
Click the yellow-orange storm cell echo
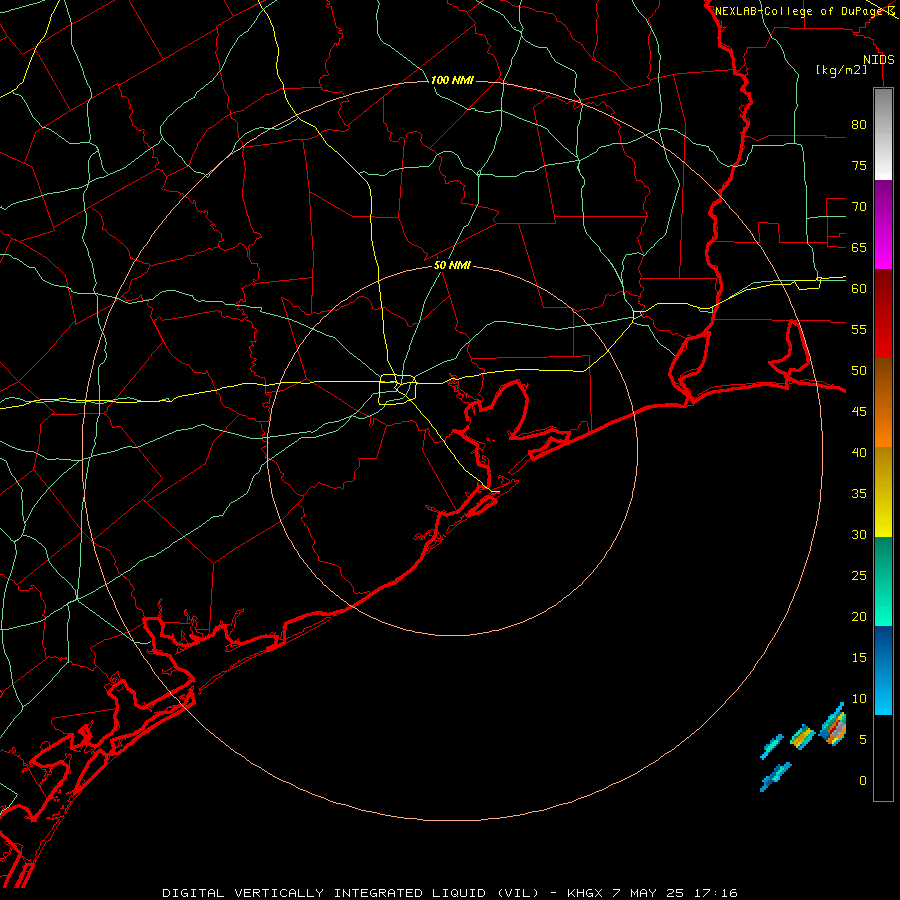click(802, 736)
